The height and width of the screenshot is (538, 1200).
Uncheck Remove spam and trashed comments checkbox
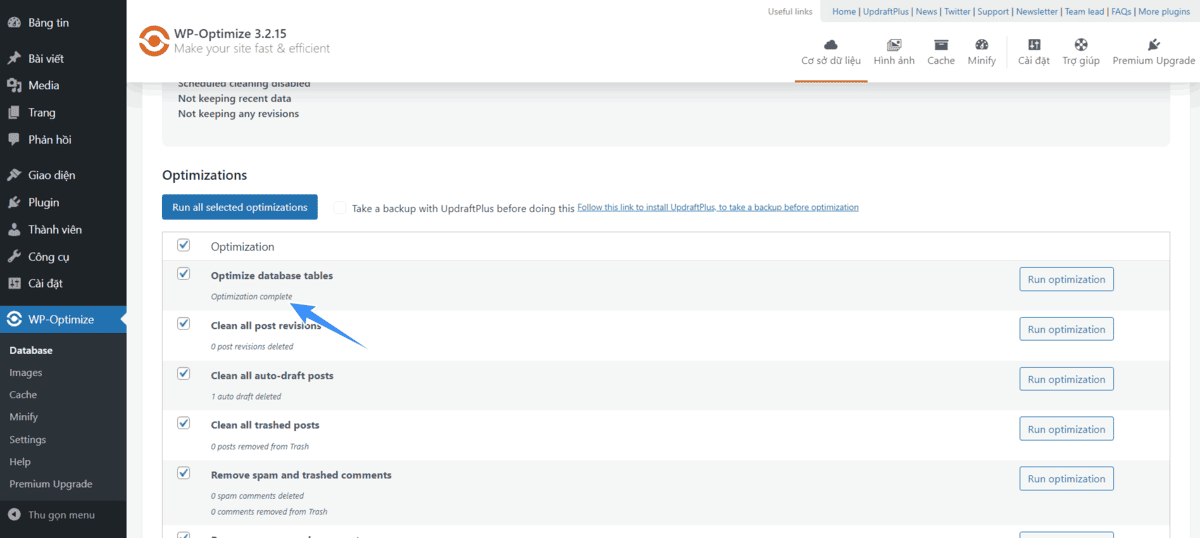[183, 473]
